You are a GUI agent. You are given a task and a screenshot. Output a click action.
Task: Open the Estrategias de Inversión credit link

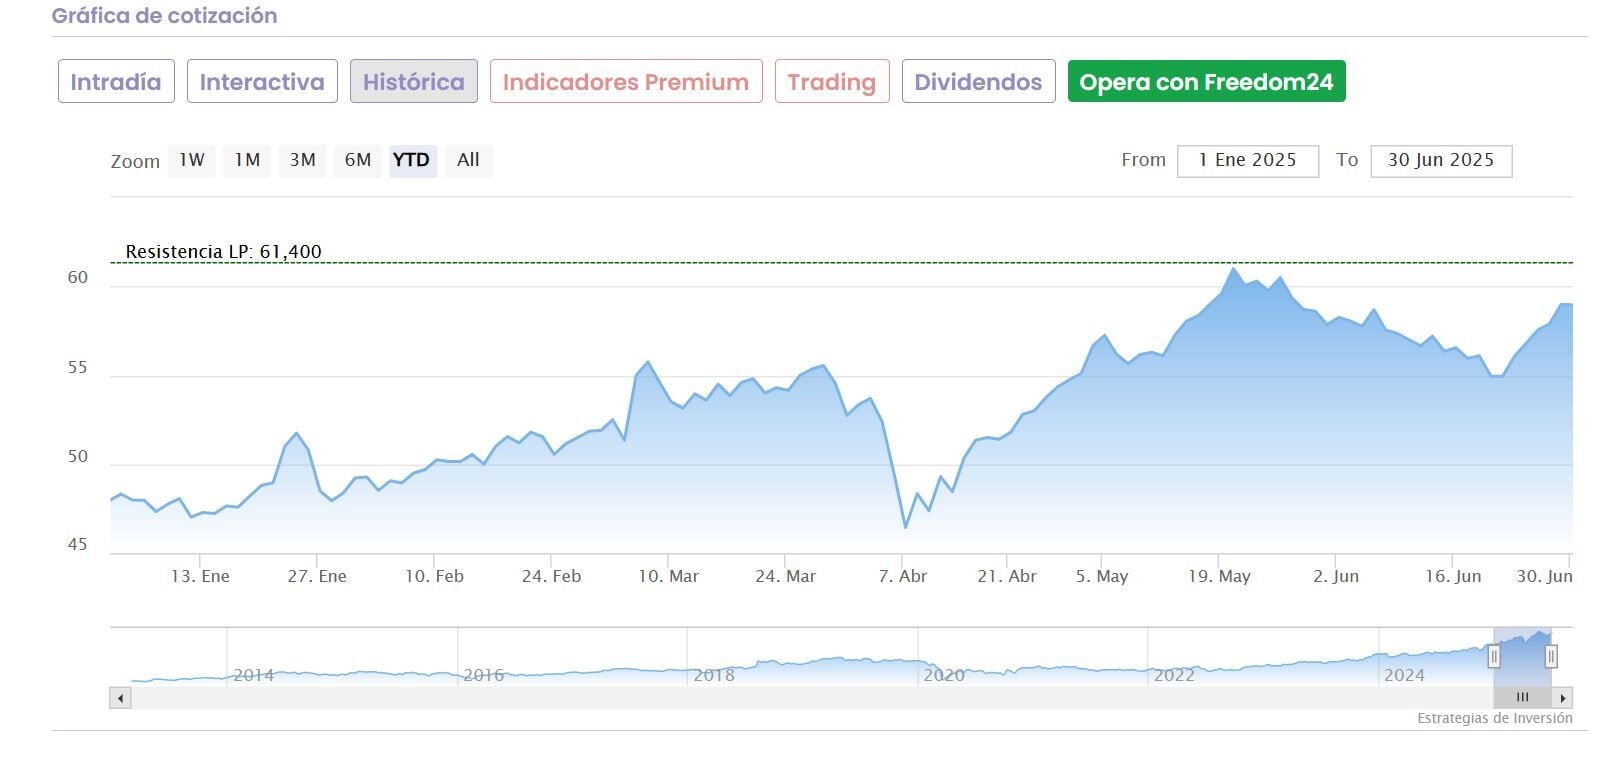point(1494,718)
